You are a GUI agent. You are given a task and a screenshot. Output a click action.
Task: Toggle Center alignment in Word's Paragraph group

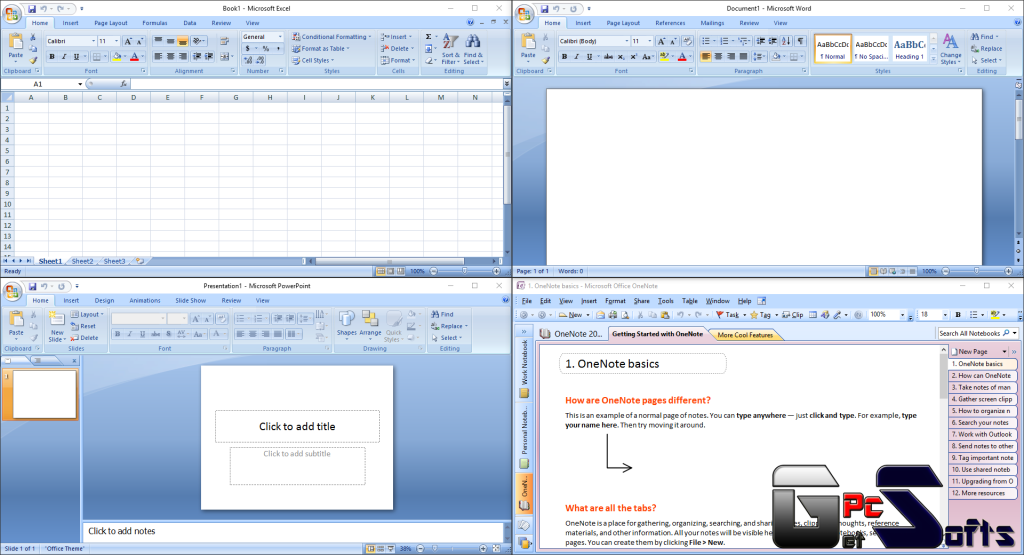click(718, 57)
